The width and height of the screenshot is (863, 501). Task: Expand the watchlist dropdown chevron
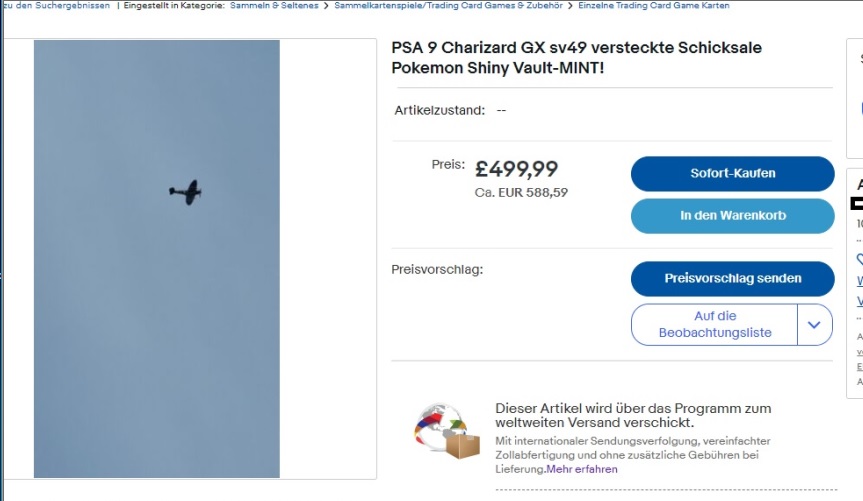814,324
